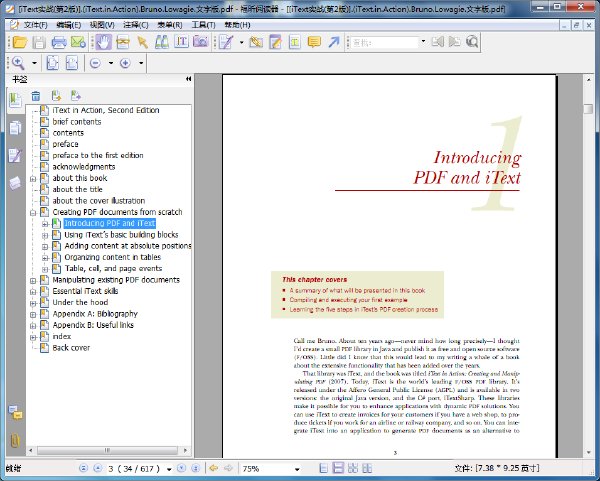The width and height of the screenshot is (600, 481).
Task: Open Organizing content in tables bookmark
Action: (112, 257)
